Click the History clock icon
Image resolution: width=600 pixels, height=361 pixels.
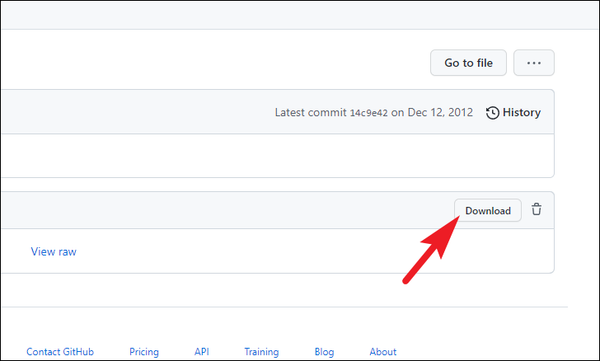[x=492, y=113]
